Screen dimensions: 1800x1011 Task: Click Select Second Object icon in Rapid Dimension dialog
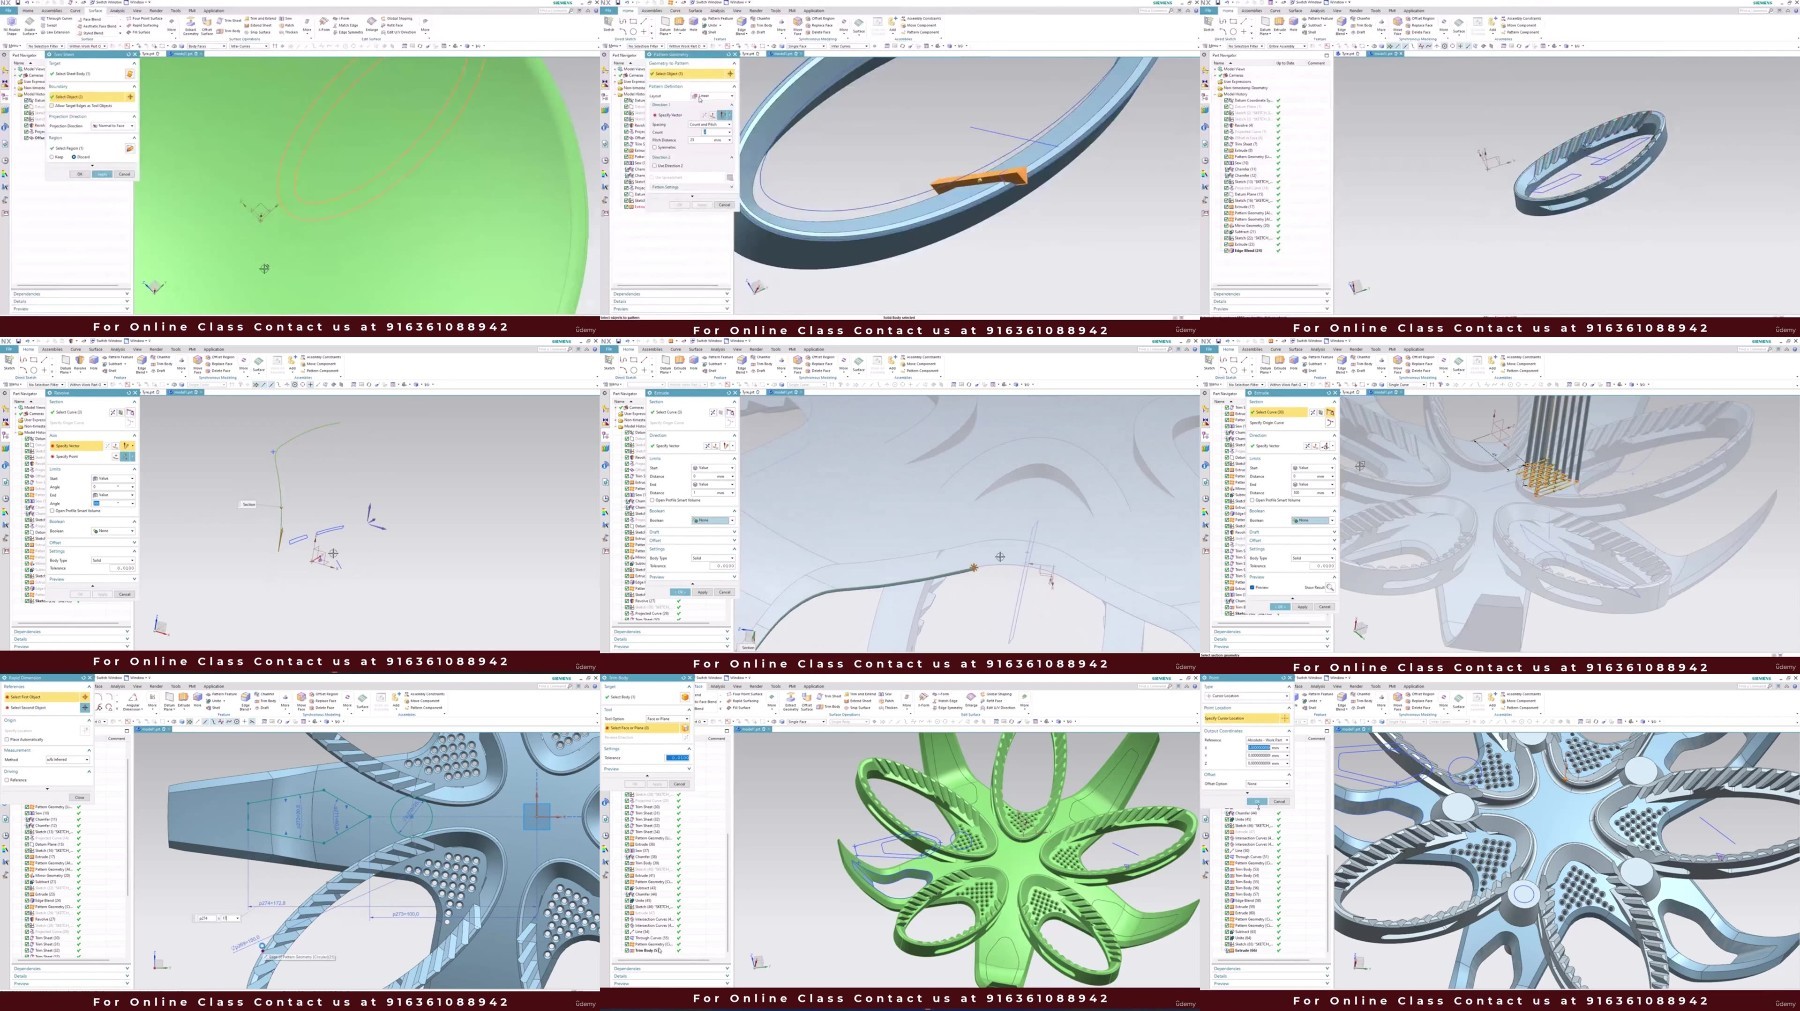click(85, 708)
